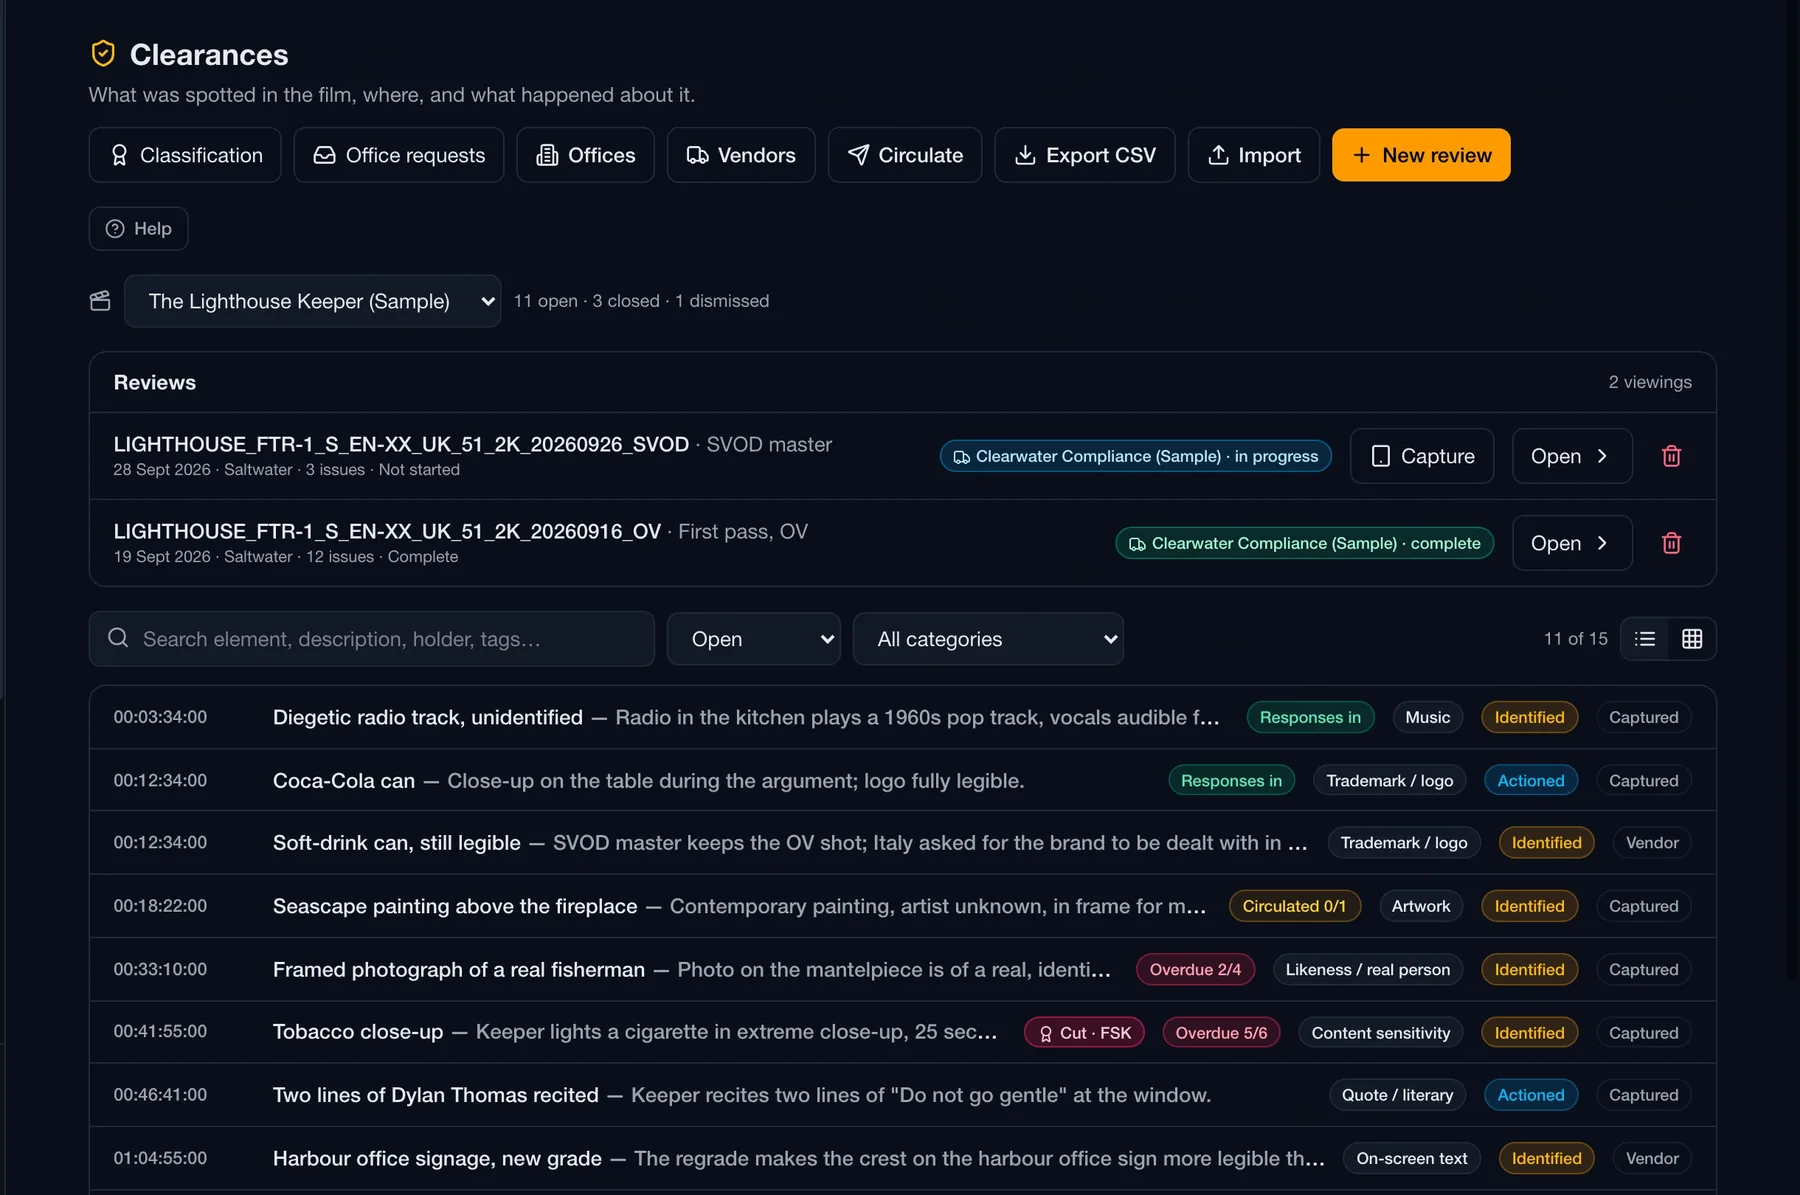Open the Coca-Cola can issue
Screen dimensions: 1800x1195
tap(902, 780)
